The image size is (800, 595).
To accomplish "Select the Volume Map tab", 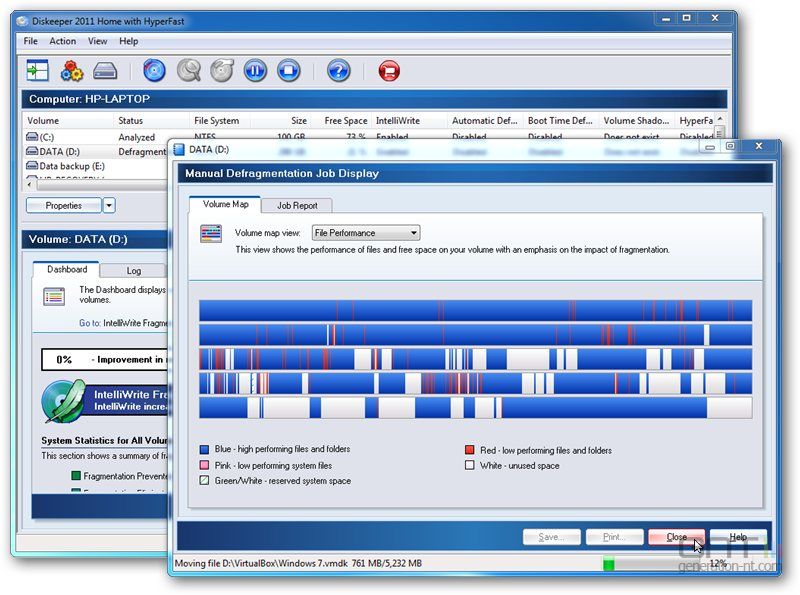I will [x=225, y=204].
